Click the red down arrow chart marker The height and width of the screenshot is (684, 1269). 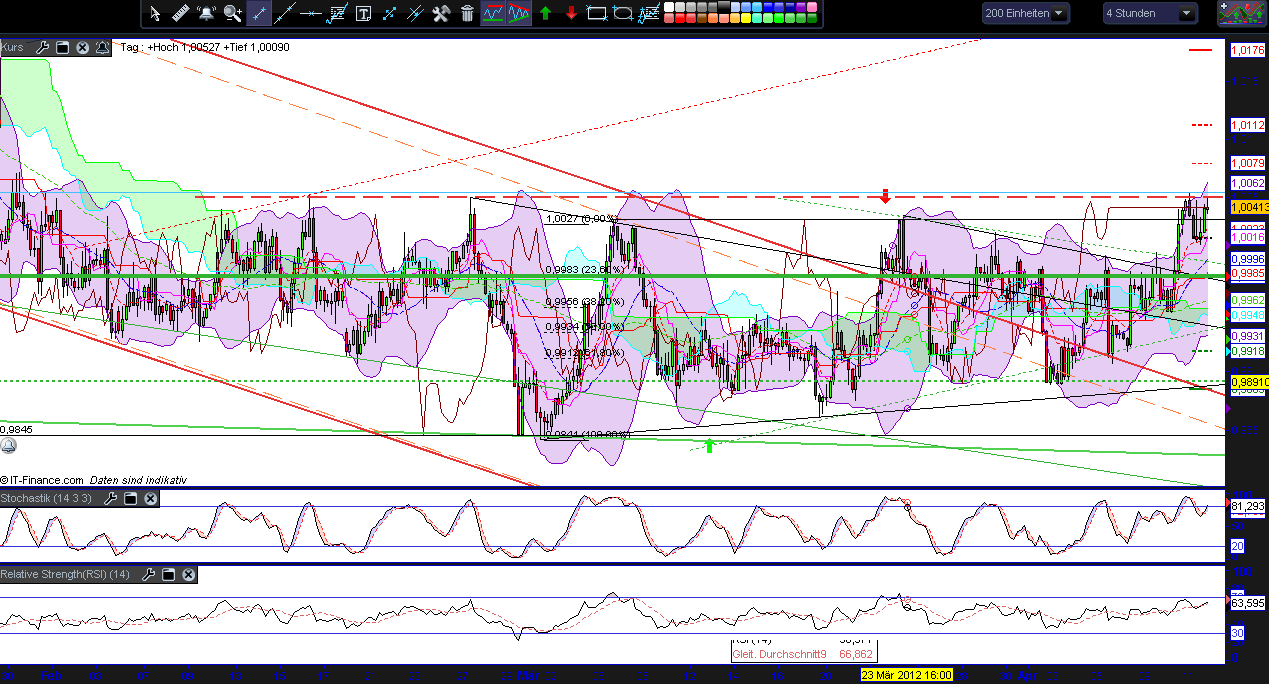885,196
